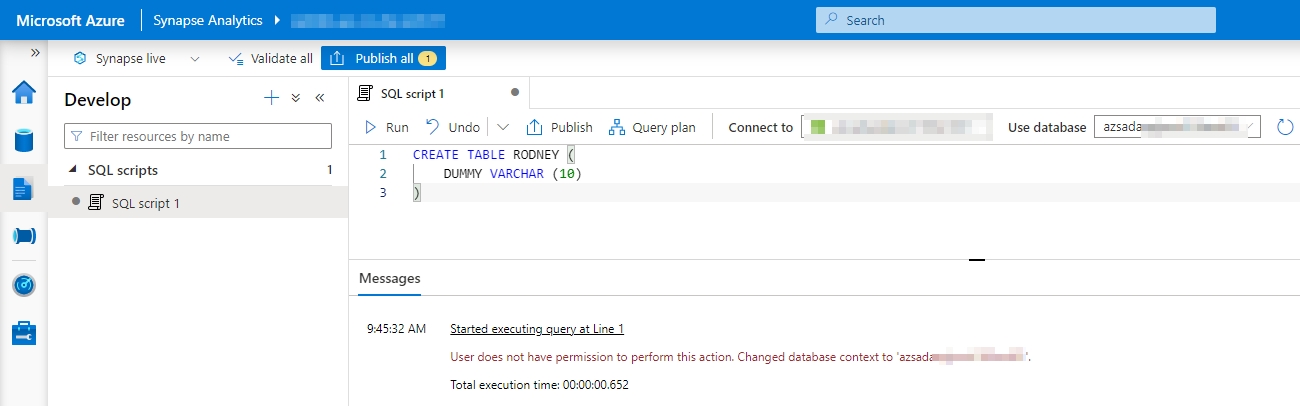
Task: Collapse the Develop panel
Action: [320, 98]
